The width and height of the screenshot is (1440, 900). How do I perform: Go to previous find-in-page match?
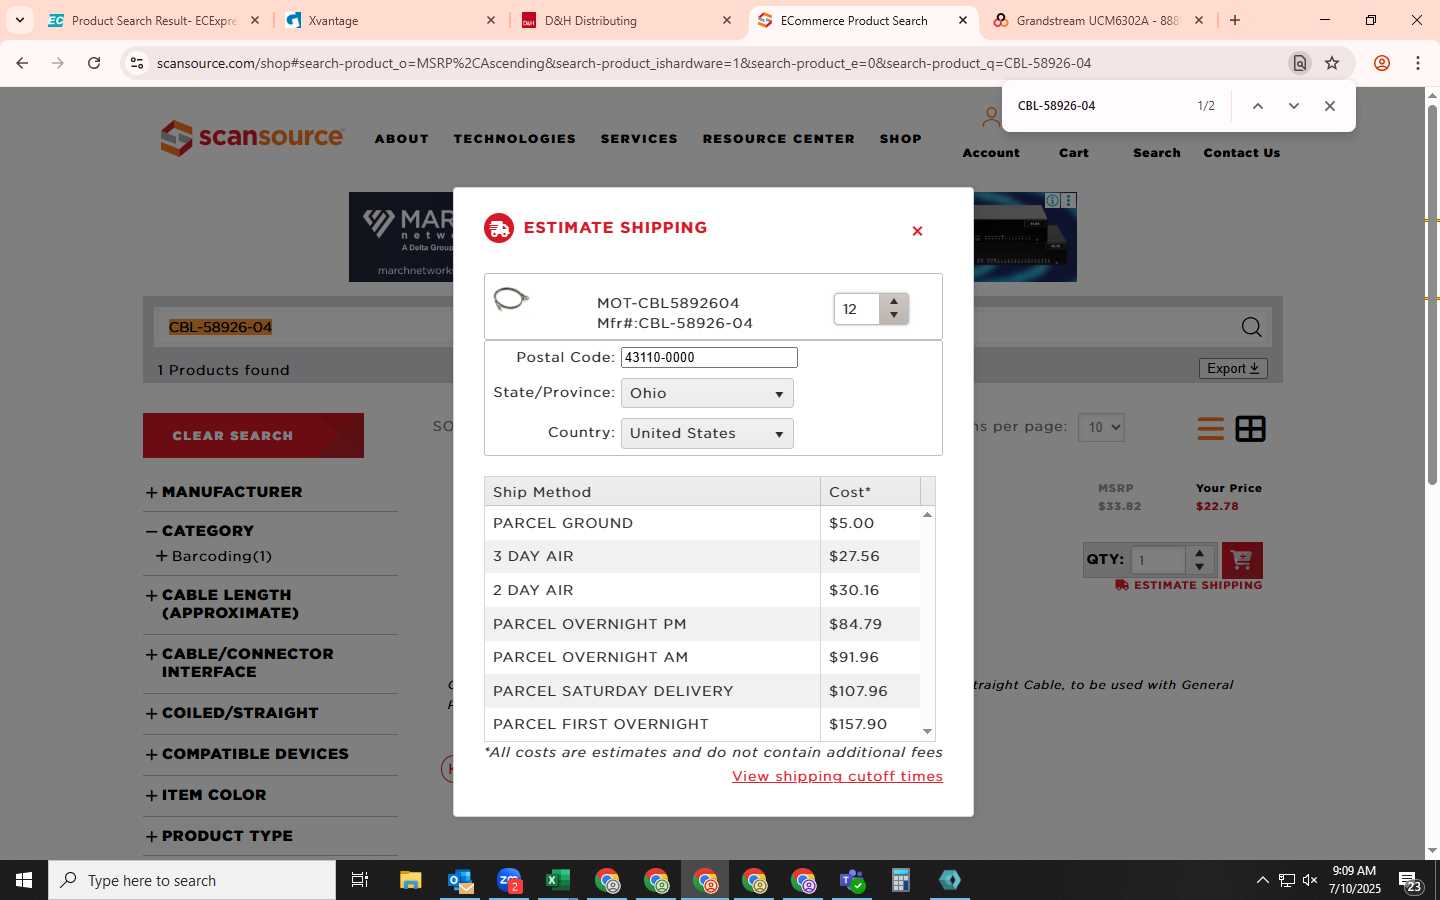tap(1258, 106)
